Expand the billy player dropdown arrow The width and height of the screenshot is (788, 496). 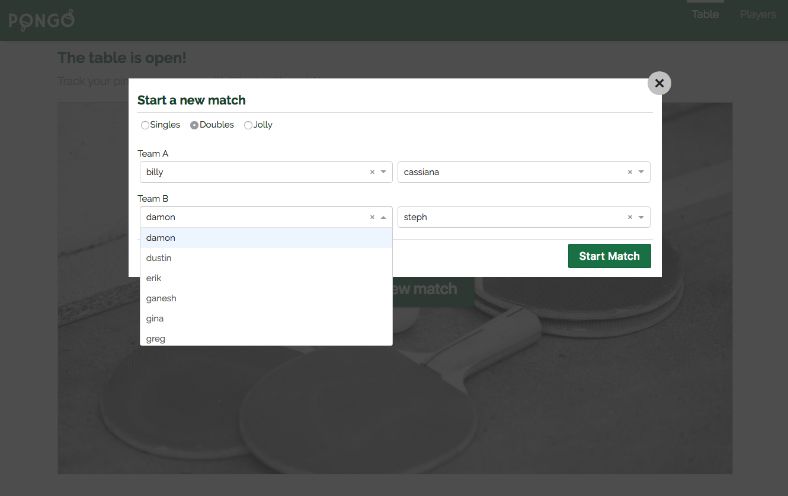click(384, 172)
